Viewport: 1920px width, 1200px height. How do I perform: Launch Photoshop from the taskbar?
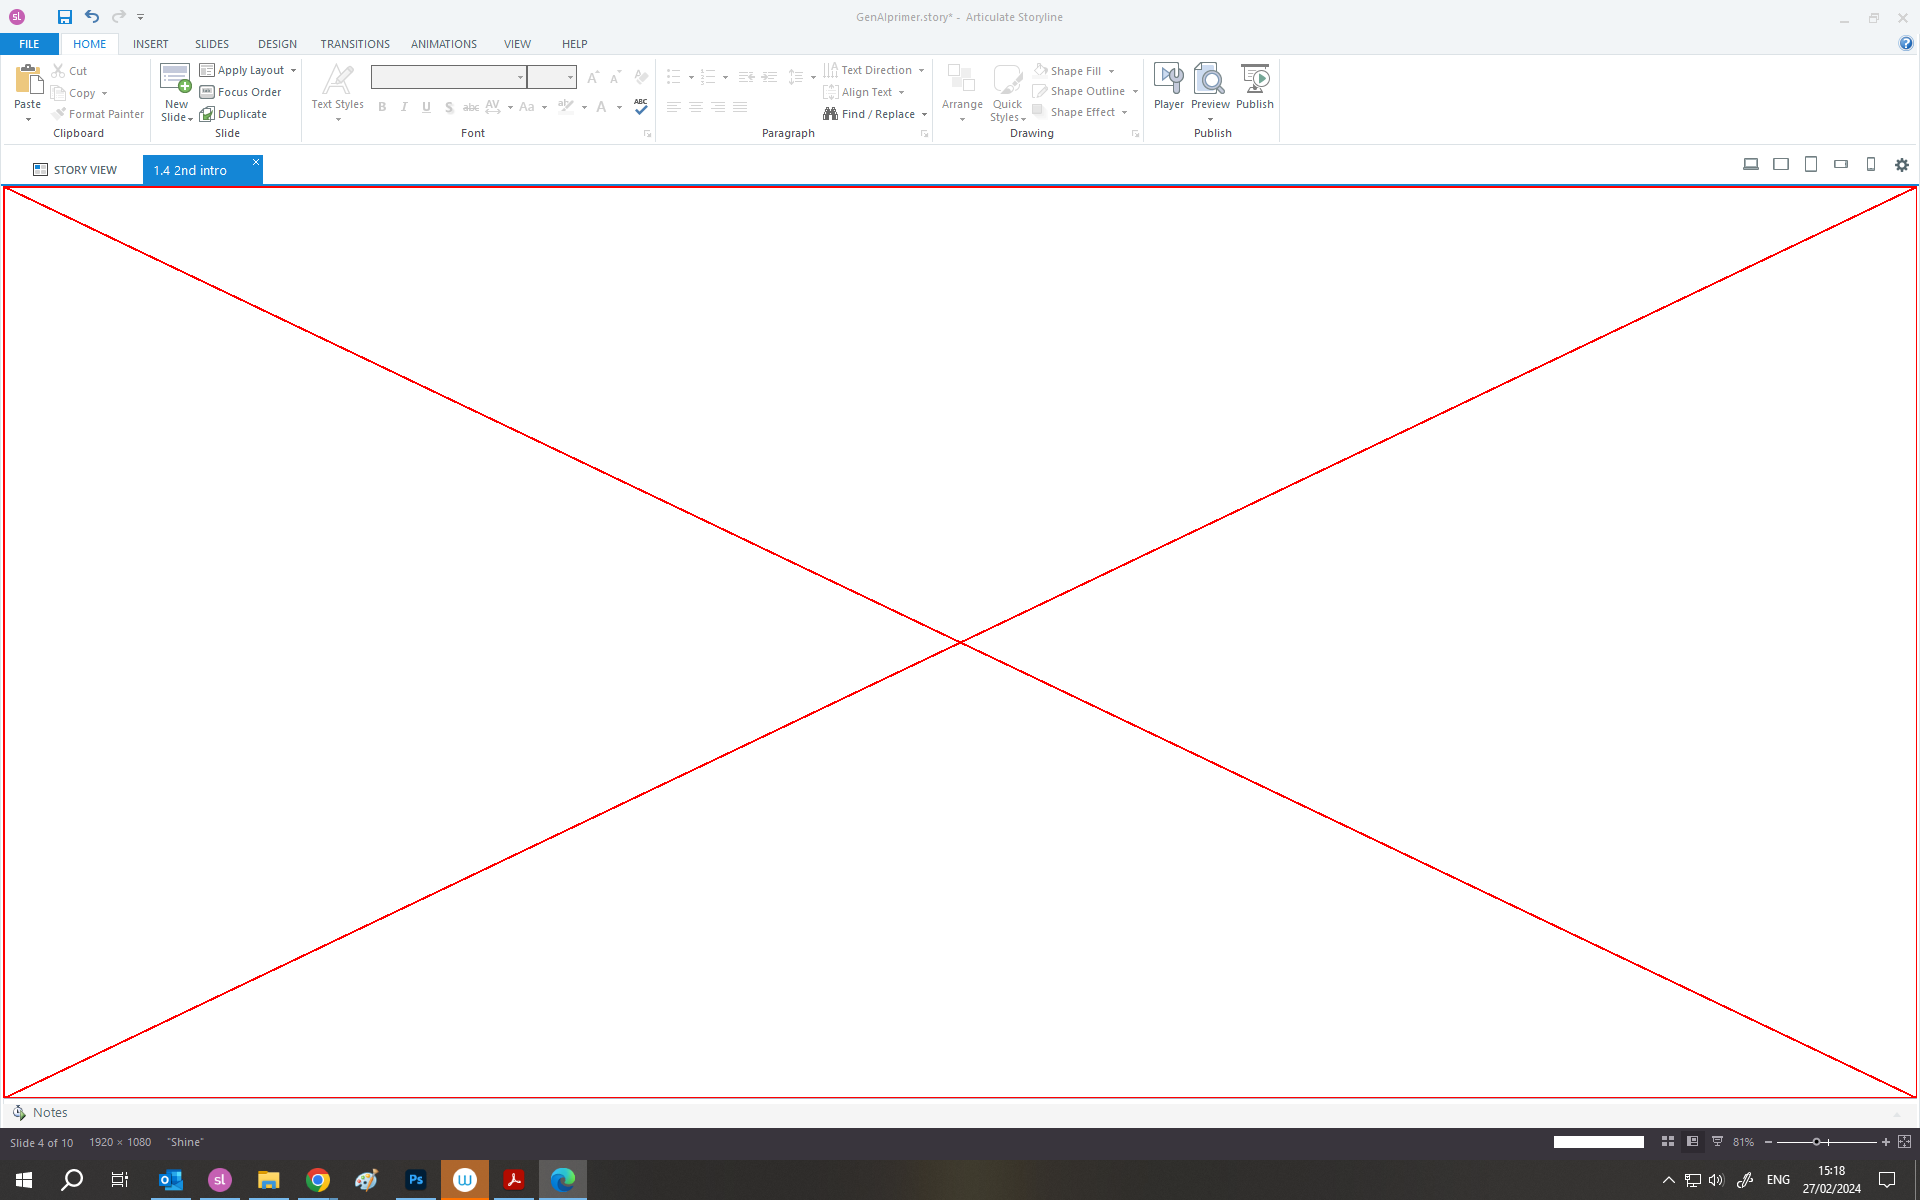pyautogui.click(x=415, y=1180)
